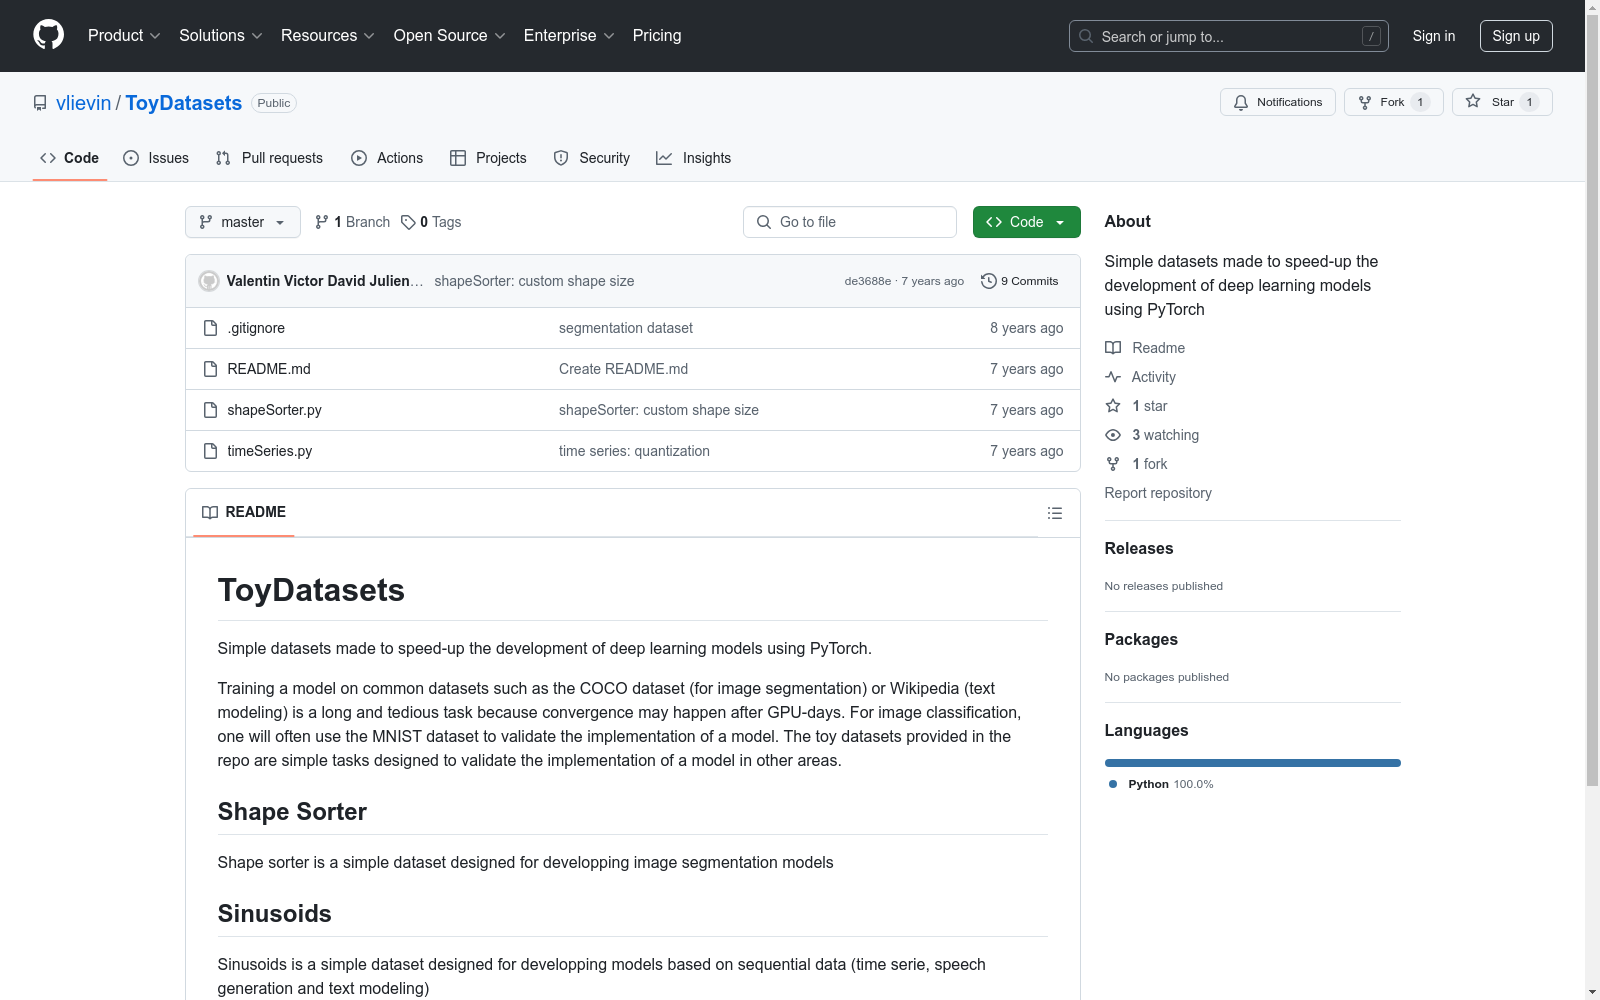Click the file icon next to shapeSorter.py
This screenshot has height=1000, width=1600.
(210, 410)
